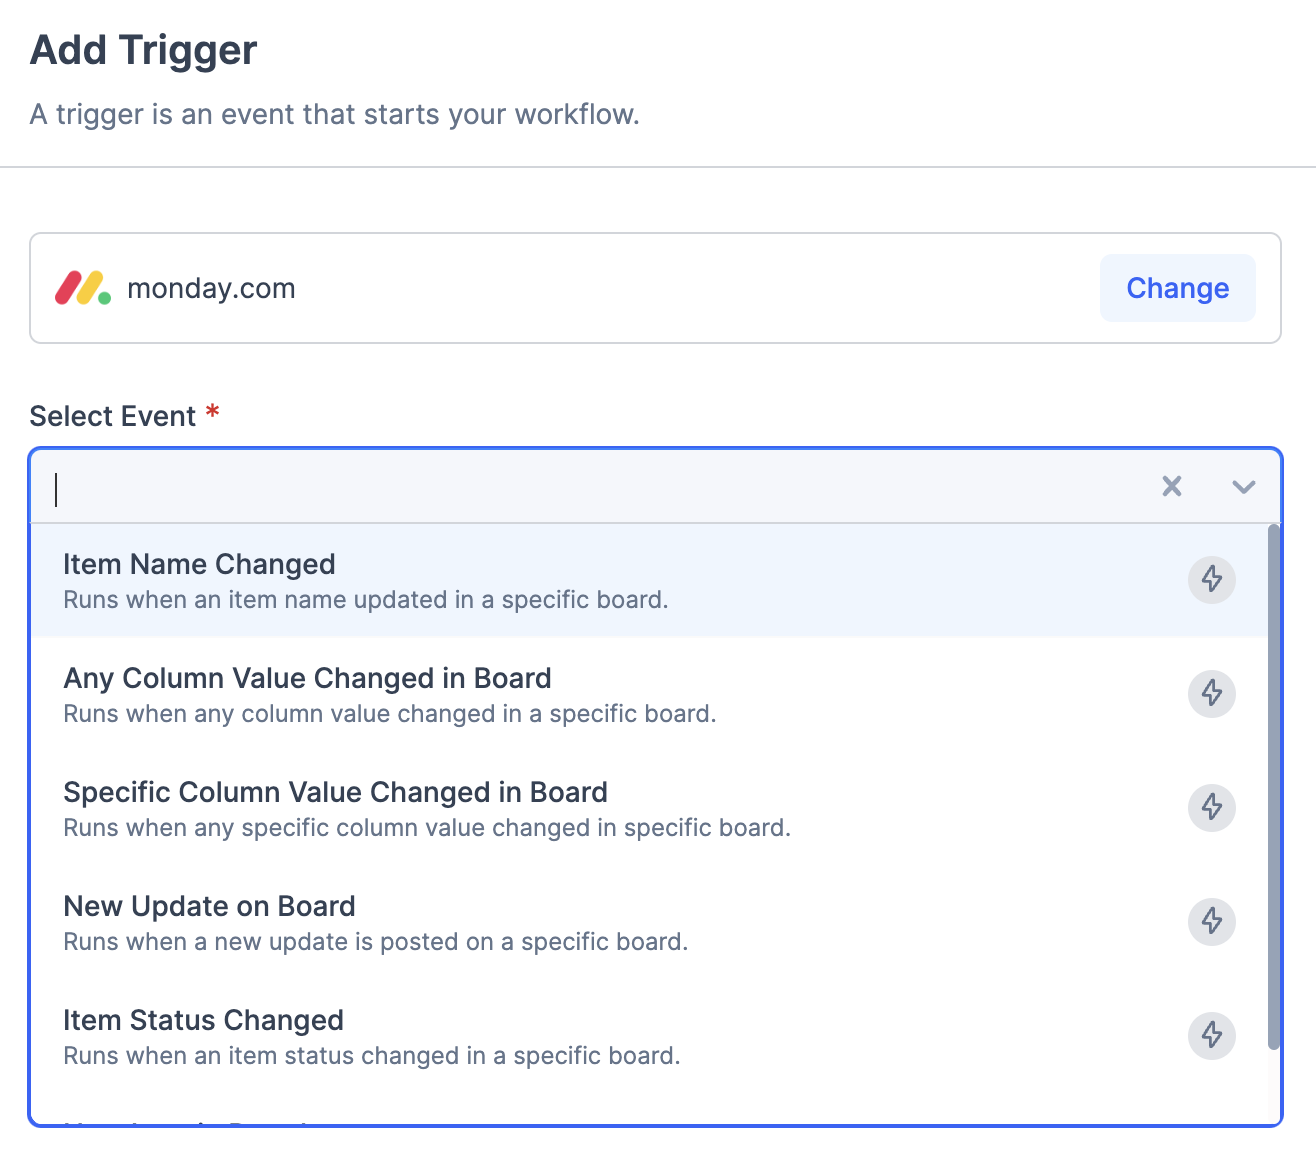Click lightning icon beside Item Name Changed
The width and height of the screenshot is (1316, 1156).
(x=1212, y=579)
